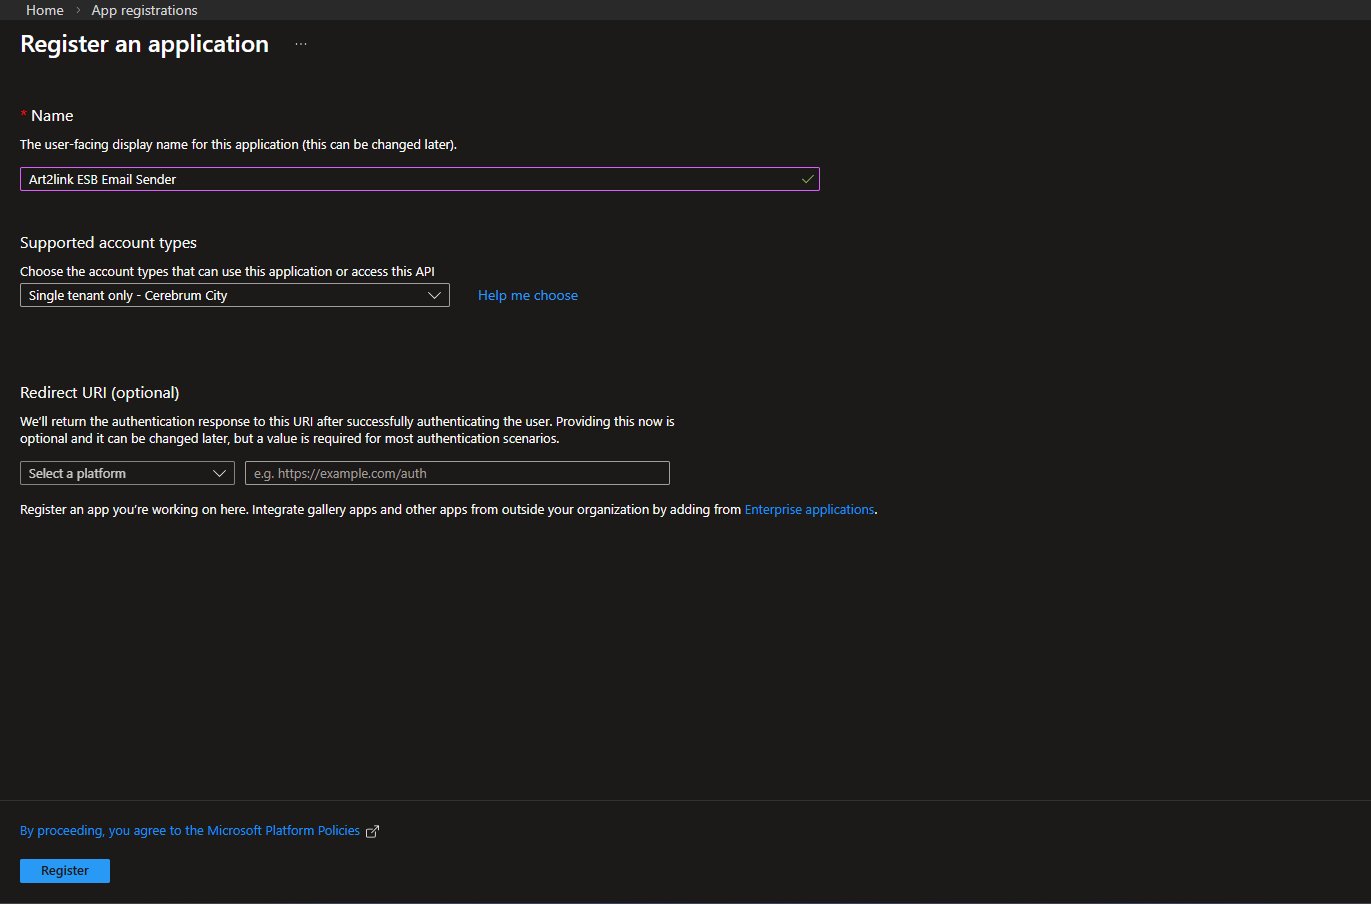Open the Single tenant only - Cerebrum City dropdown
The height and width of the screenshot is (904, 1371).
click(235, 295)
